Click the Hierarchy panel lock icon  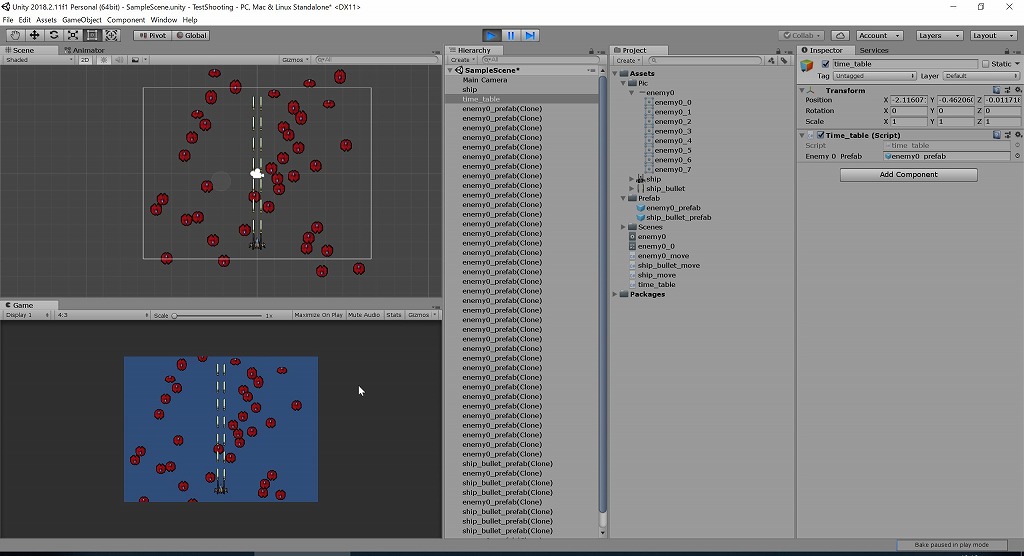click(591, 51)
